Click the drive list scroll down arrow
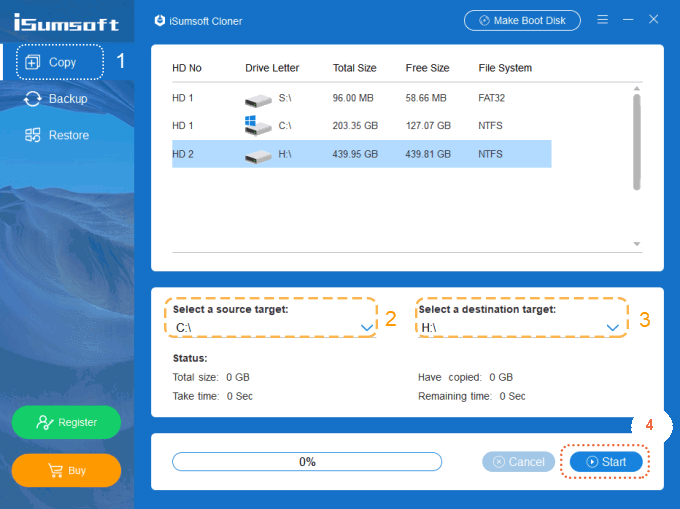Screen dimensions: 680x509 coord(637,244)
